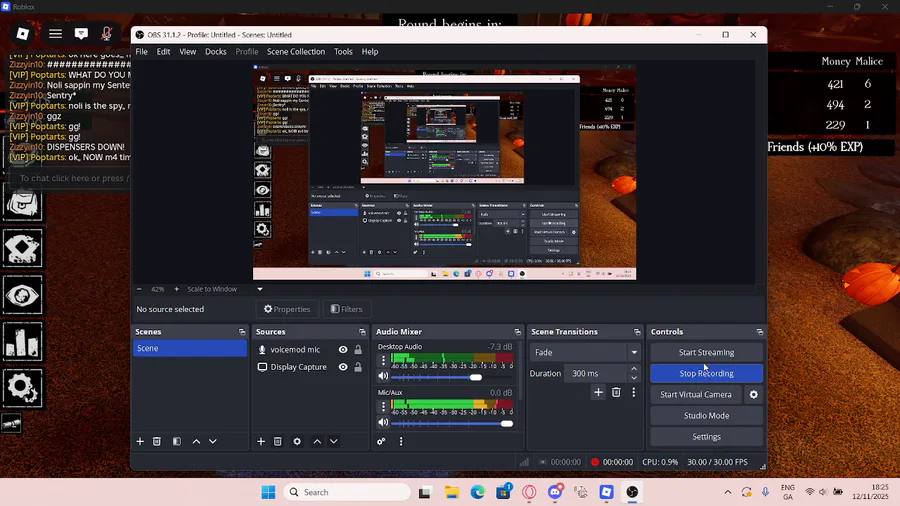Toggle the Roblox chat bubble icon

pyautogui.click(x=81, y=34)
